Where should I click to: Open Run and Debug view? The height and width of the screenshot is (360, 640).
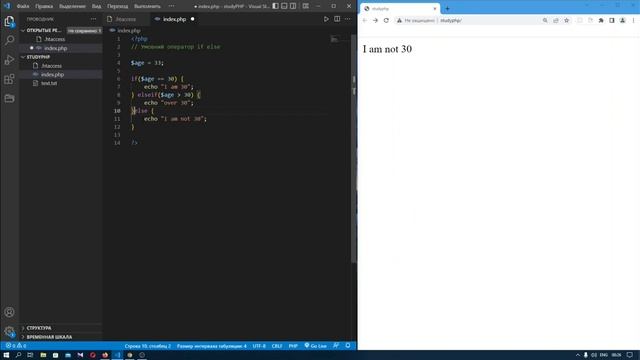tap(9, 60)
